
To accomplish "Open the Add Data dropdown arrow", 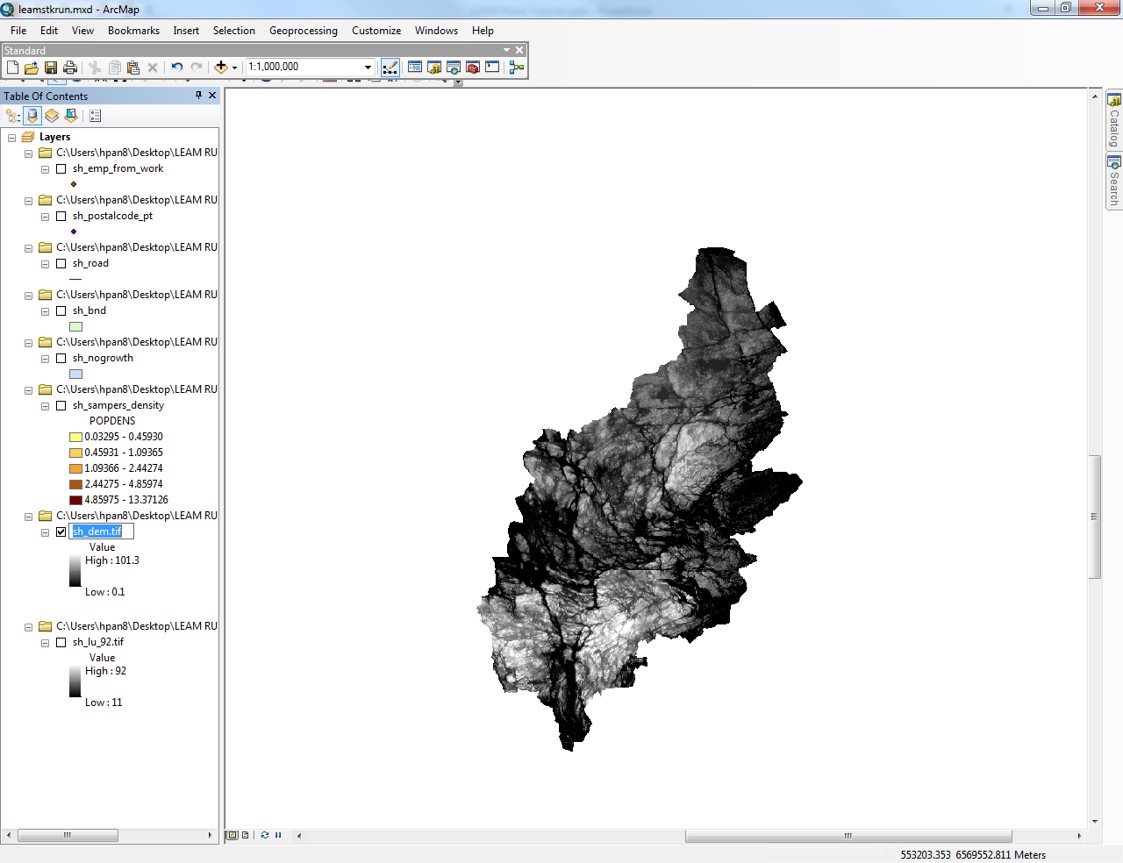I will point(234,67).
